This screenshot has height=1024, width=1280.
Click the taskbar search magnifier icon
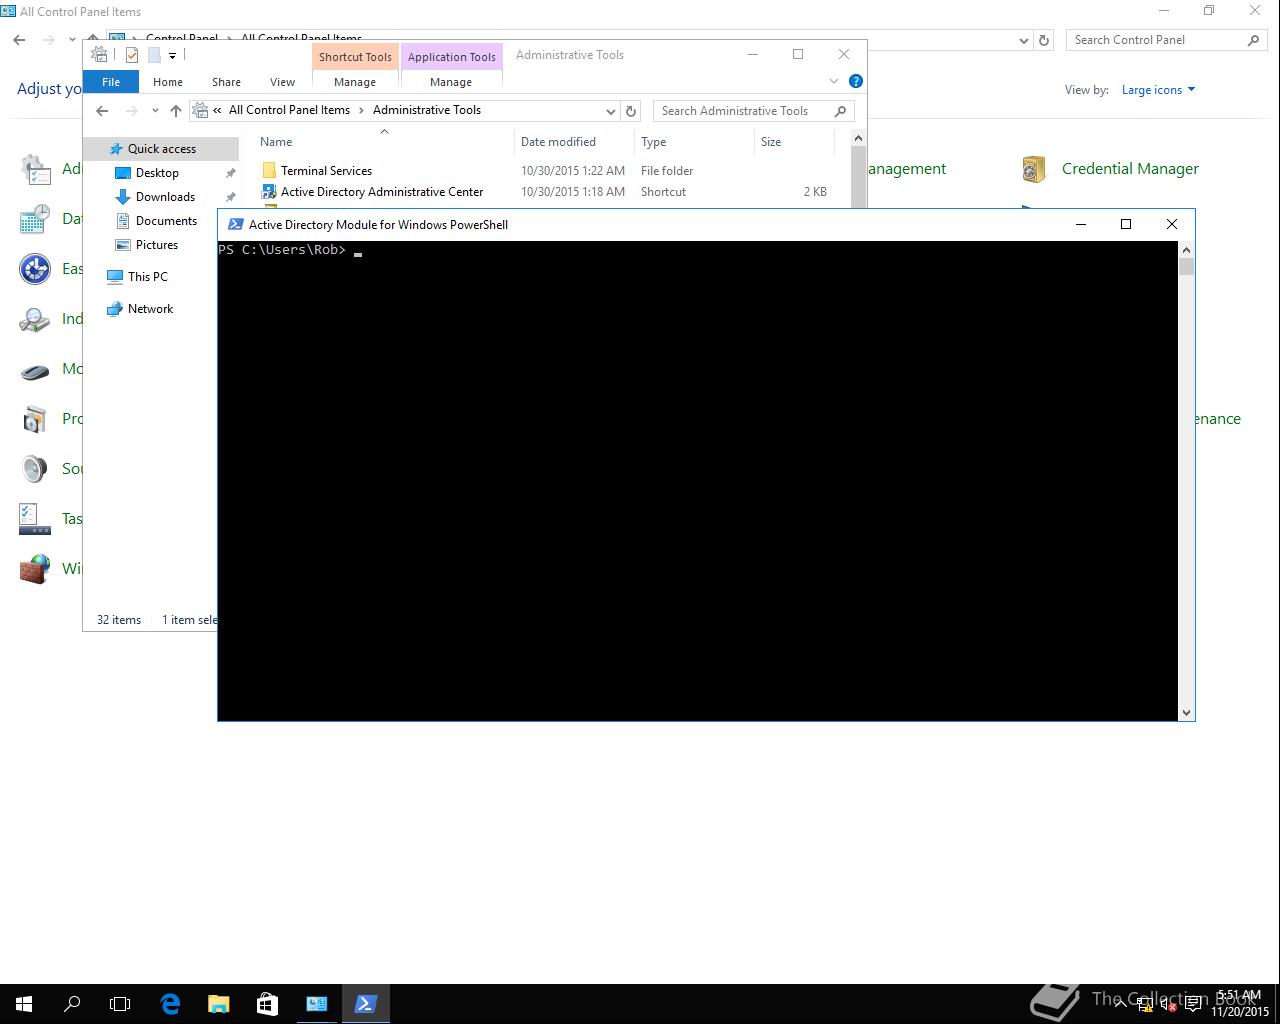click(72, 1004)
